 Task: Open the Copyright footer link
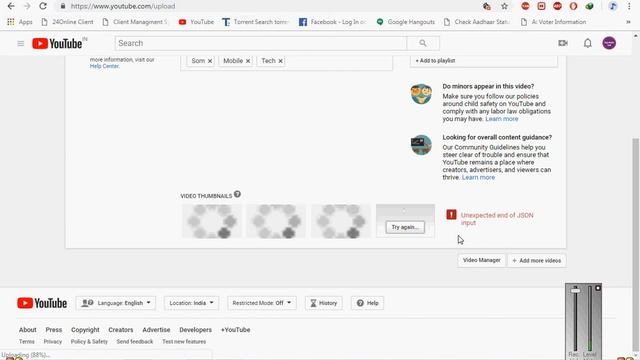pos(85,330)
